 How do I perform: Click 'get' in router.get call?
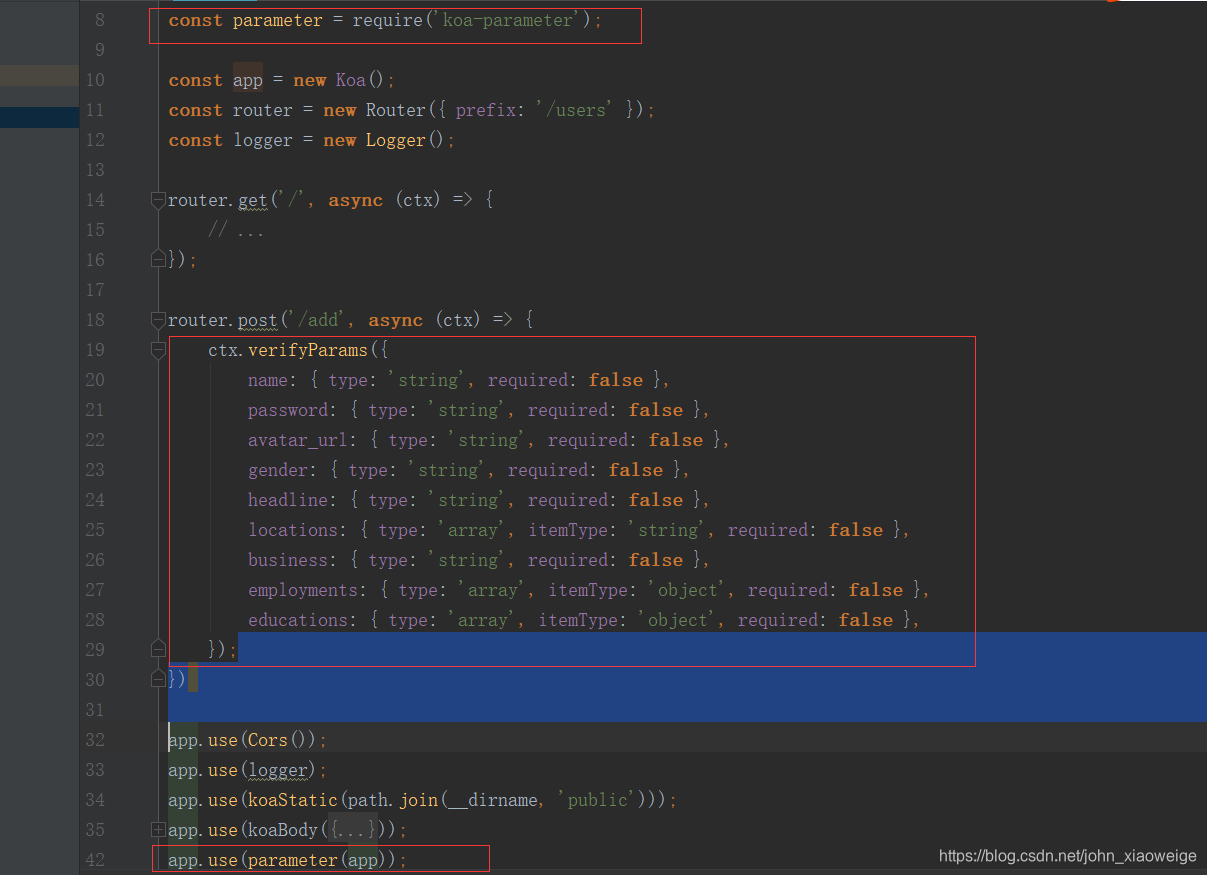[x=253, y=200]
